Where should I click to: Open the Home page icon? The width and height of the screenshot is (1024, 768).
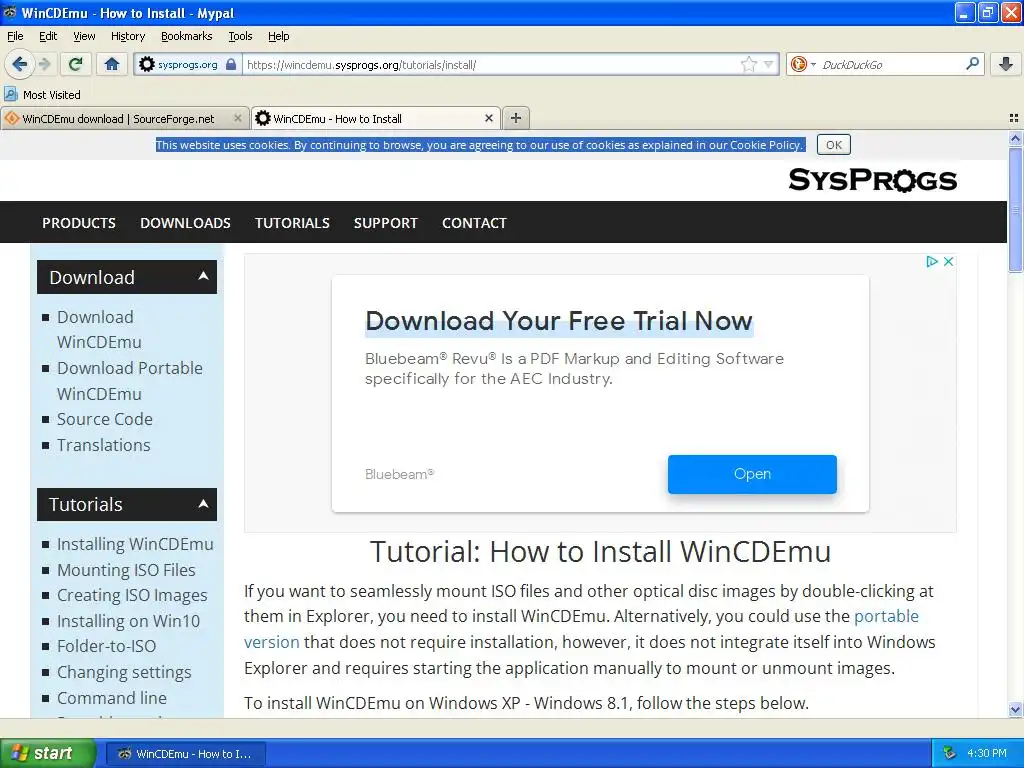112,64
